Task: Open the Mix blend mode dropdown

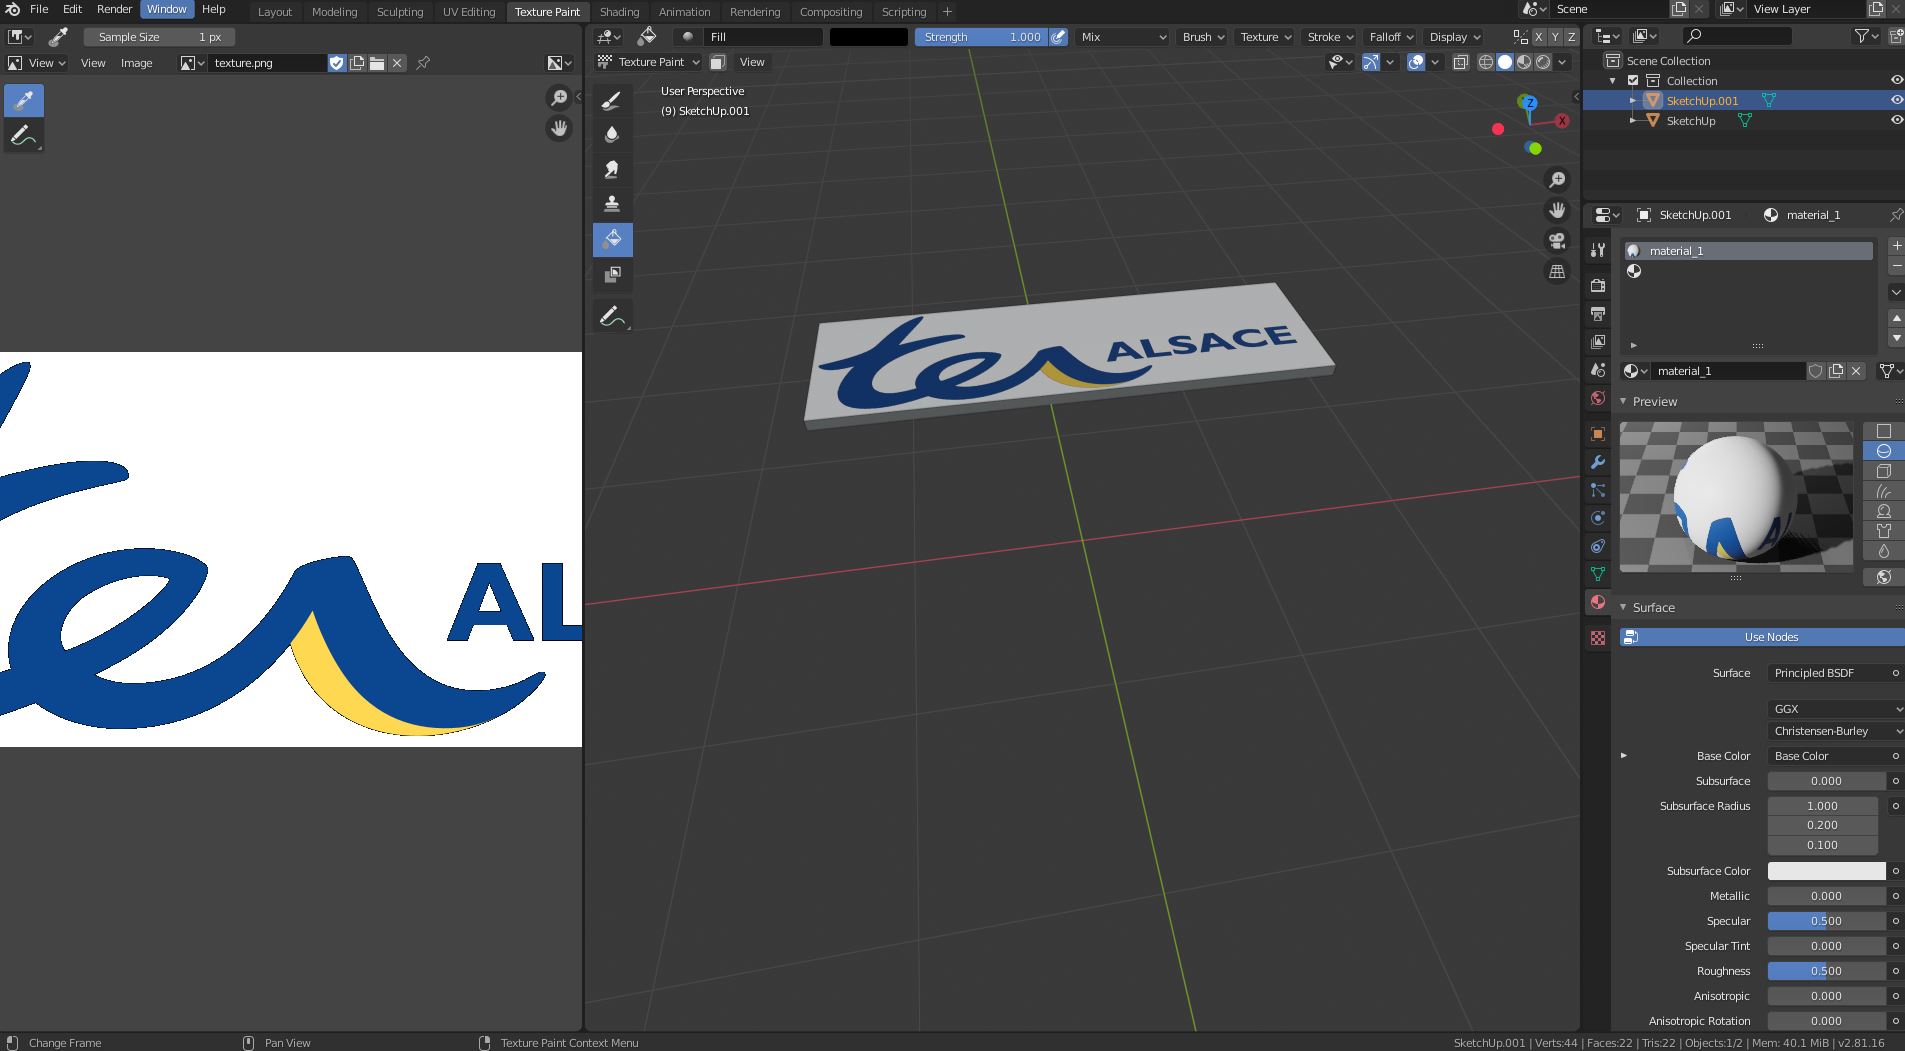Action: pos(1123,37)
